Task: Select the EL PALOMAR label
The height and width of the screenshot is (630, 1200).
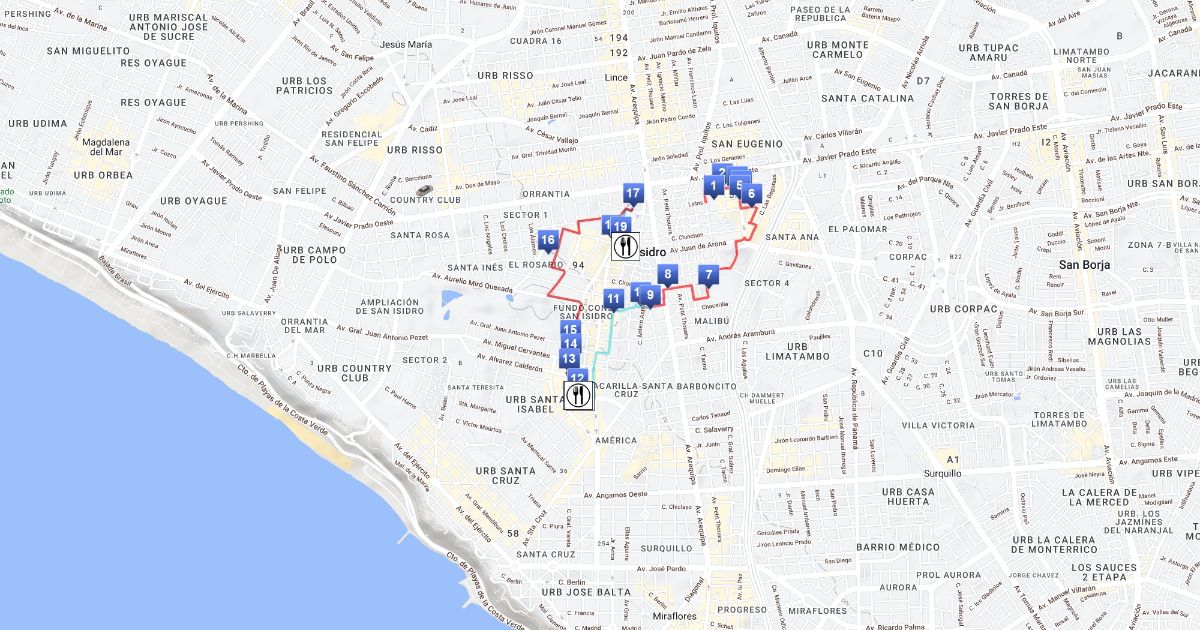Action: [x=860, y=229]
